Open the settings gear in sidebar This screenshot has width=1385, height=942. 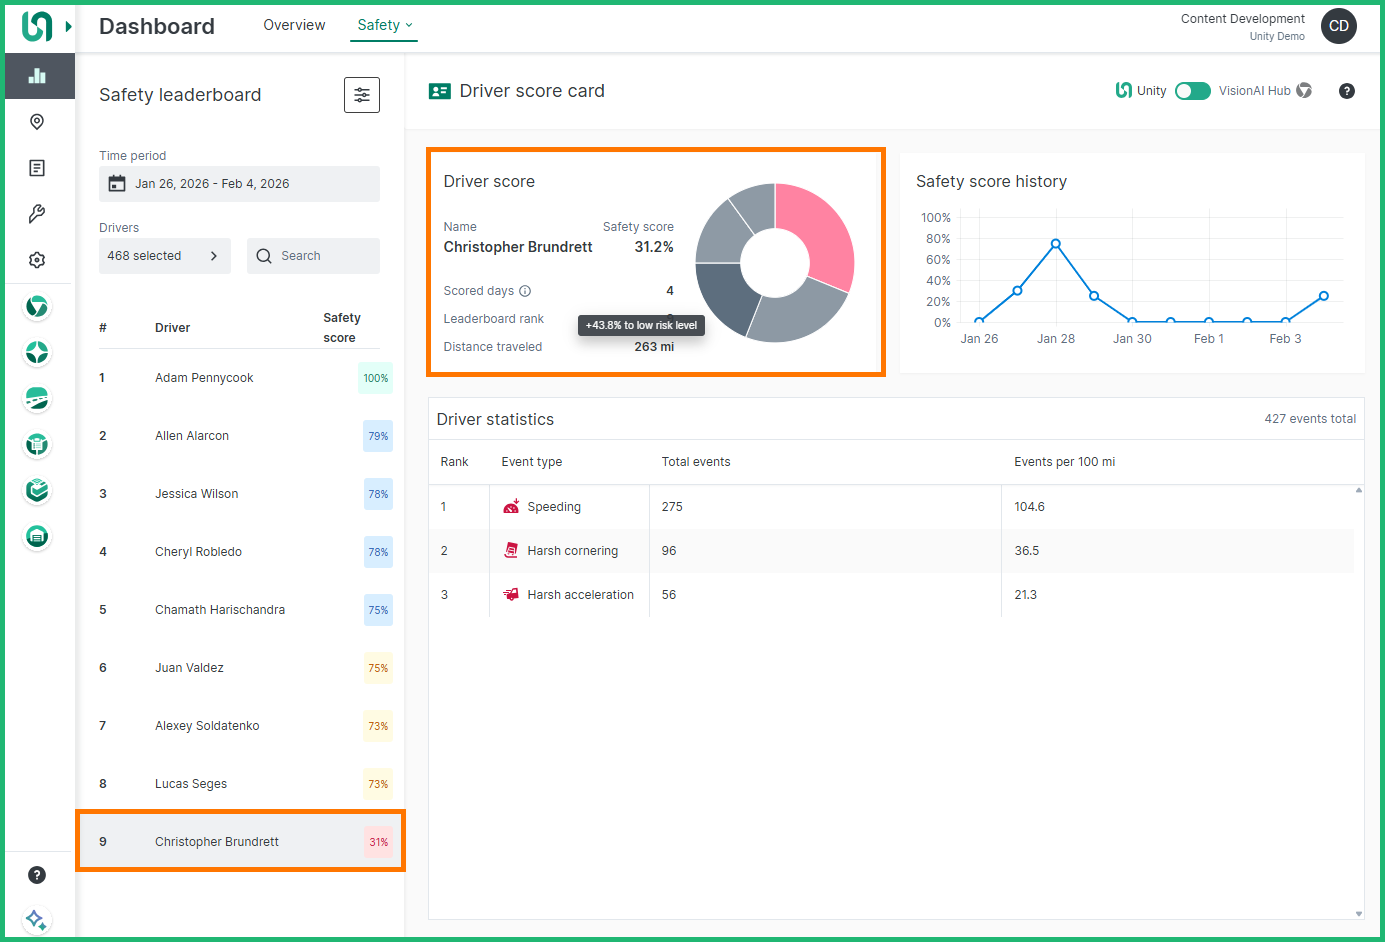pyautogui.click(x=37, y=260)
